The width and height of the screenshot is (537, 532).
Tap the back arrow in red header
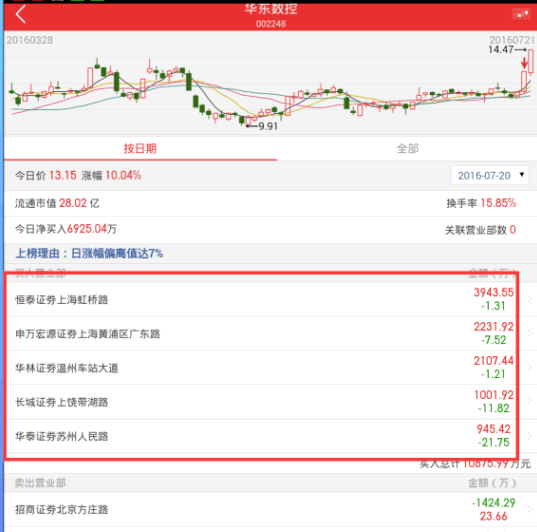[21, 14]
